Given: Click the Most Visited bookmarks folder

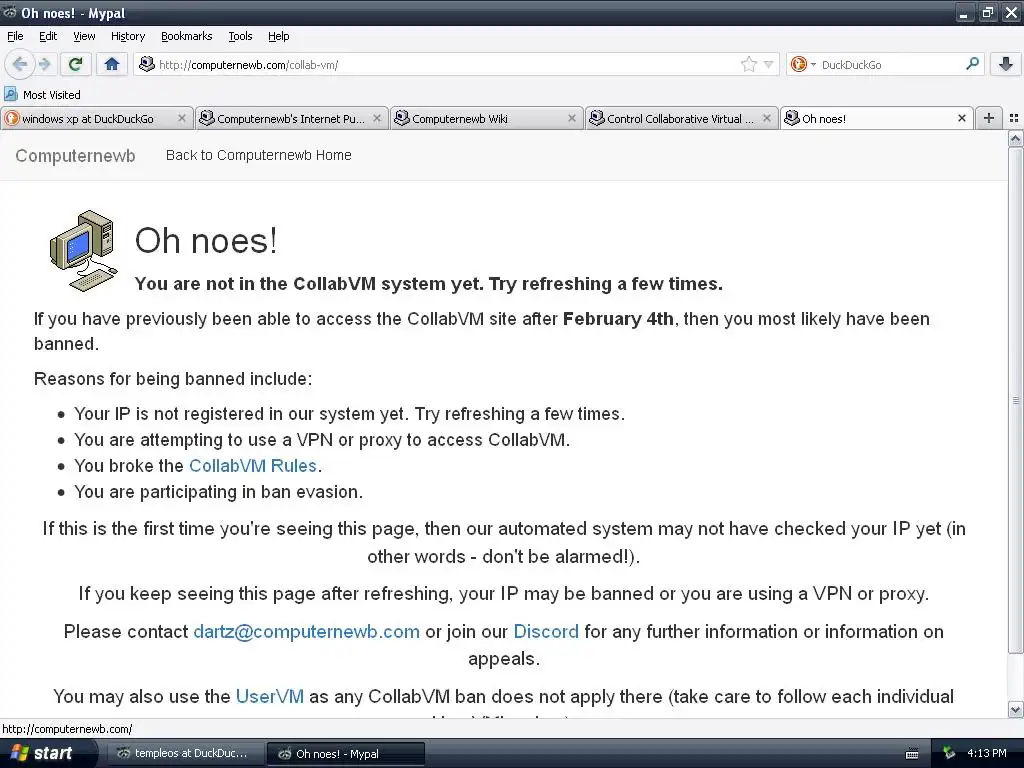Looking at the screenshot, I should (x=42, y=95).
